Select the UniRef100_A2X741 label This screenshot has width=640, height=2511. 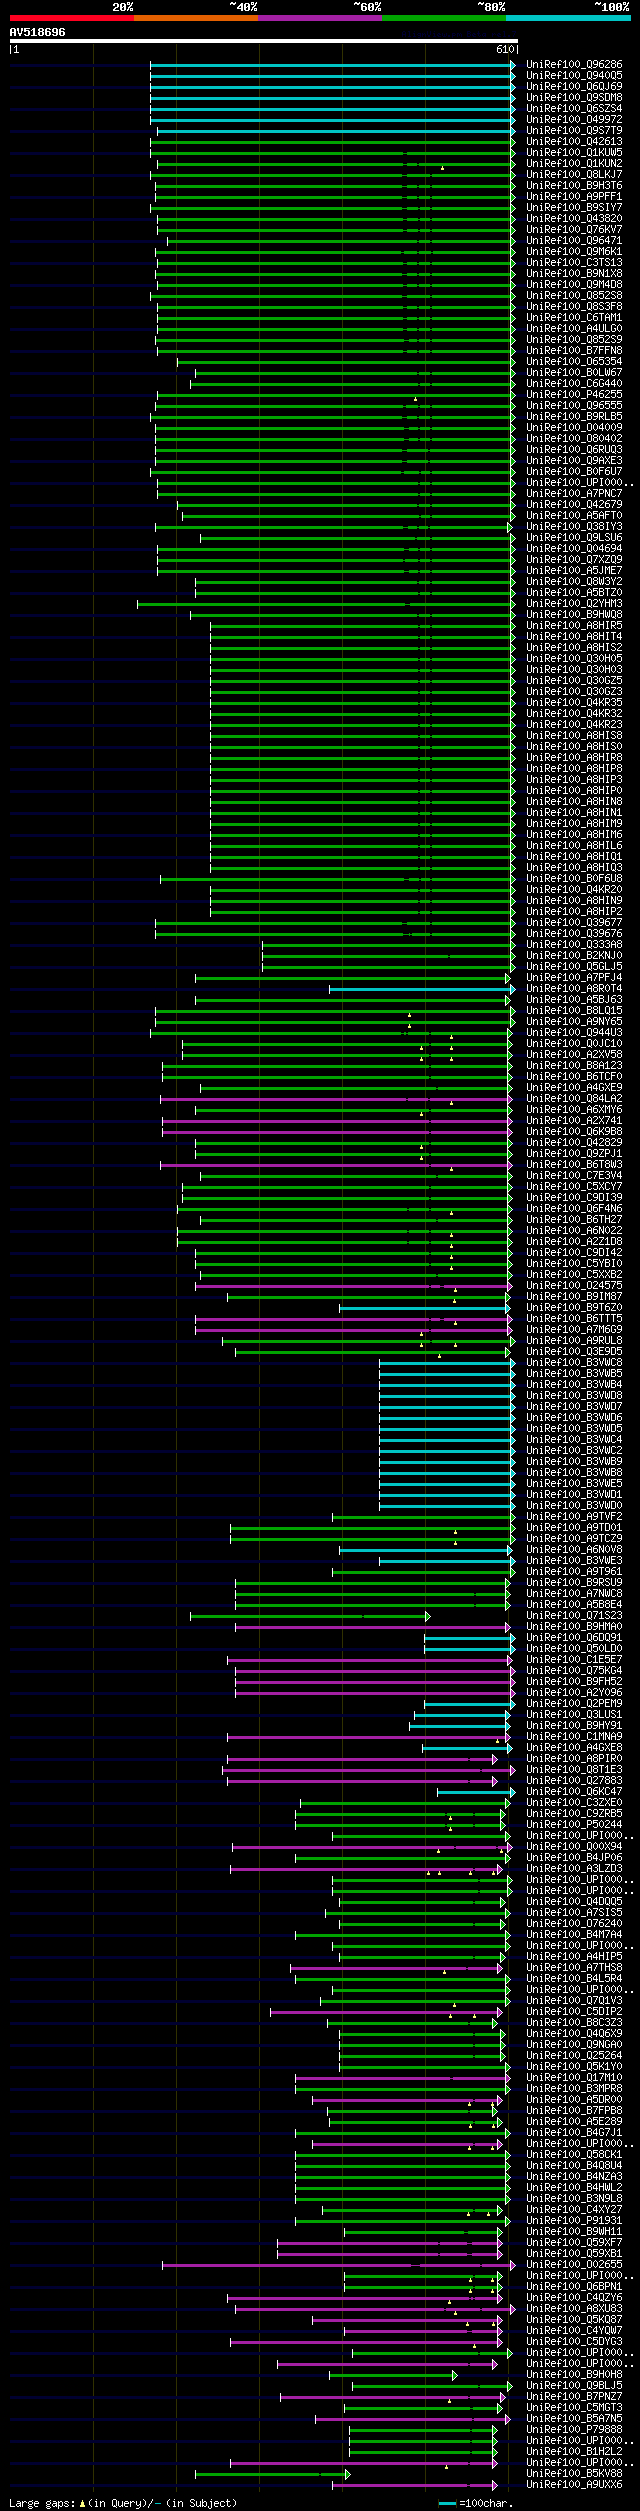pos(574,1121)
